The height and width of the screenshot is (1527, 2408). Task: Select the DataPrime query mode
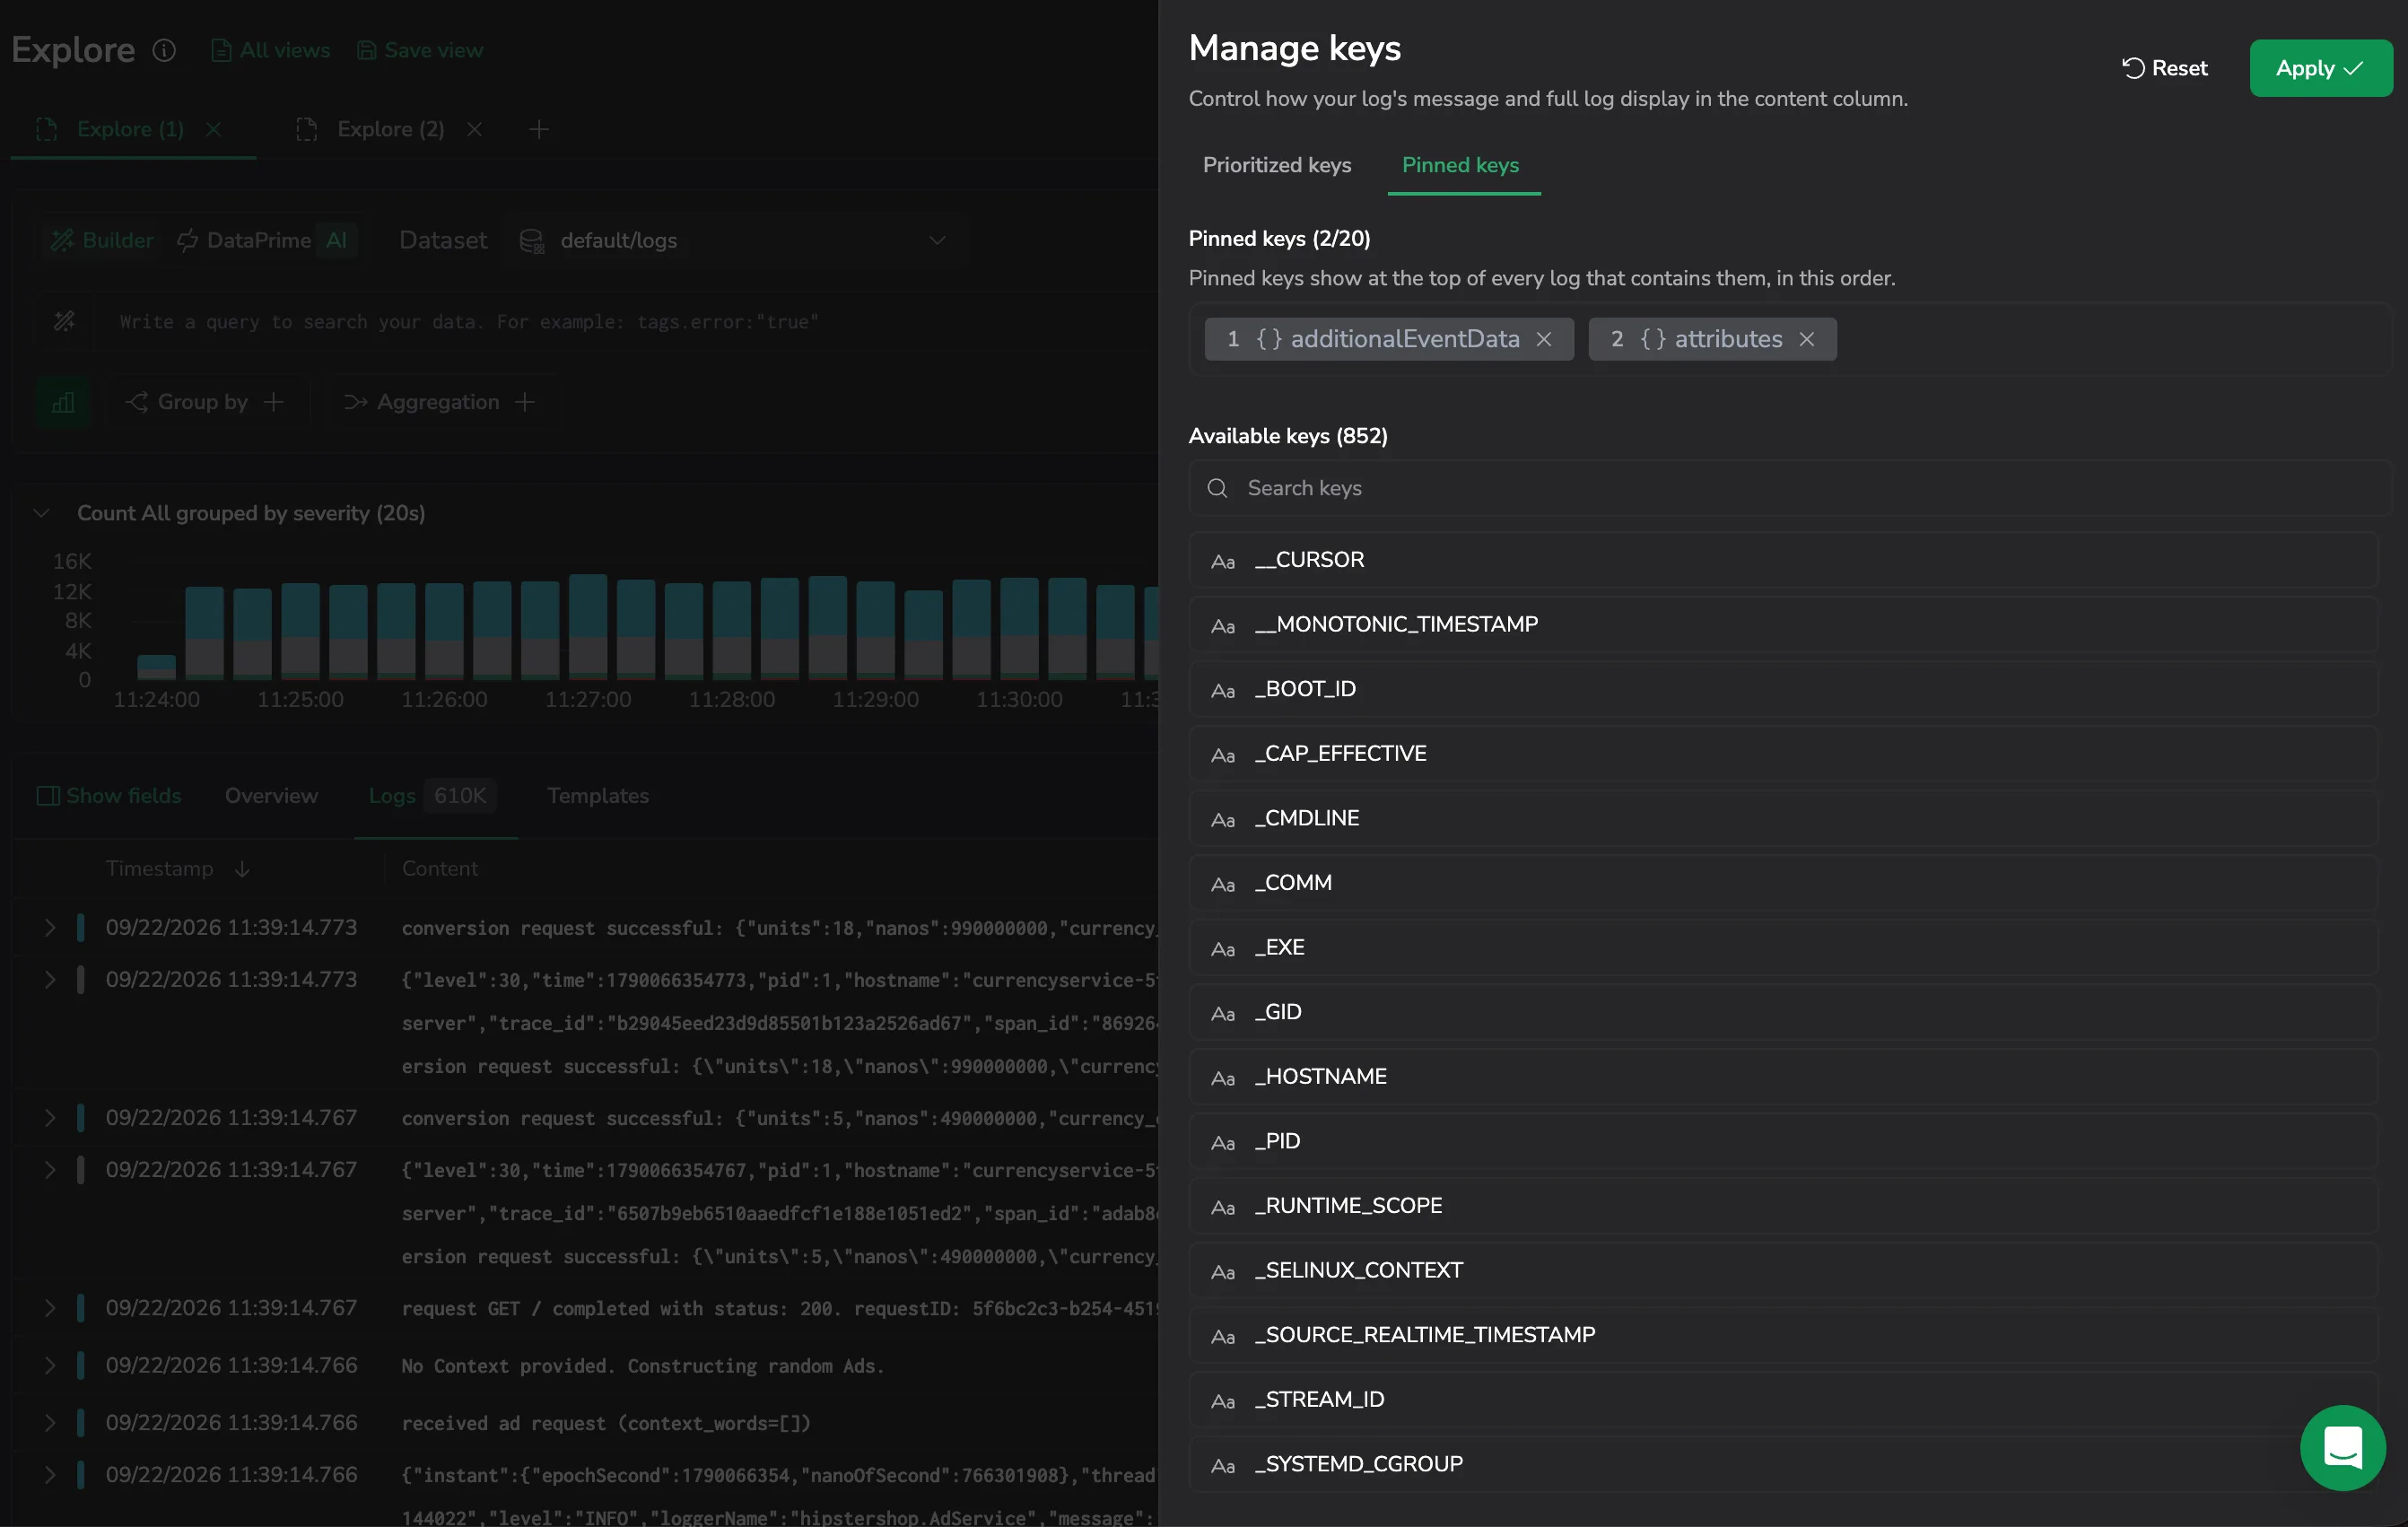(245, 240)
